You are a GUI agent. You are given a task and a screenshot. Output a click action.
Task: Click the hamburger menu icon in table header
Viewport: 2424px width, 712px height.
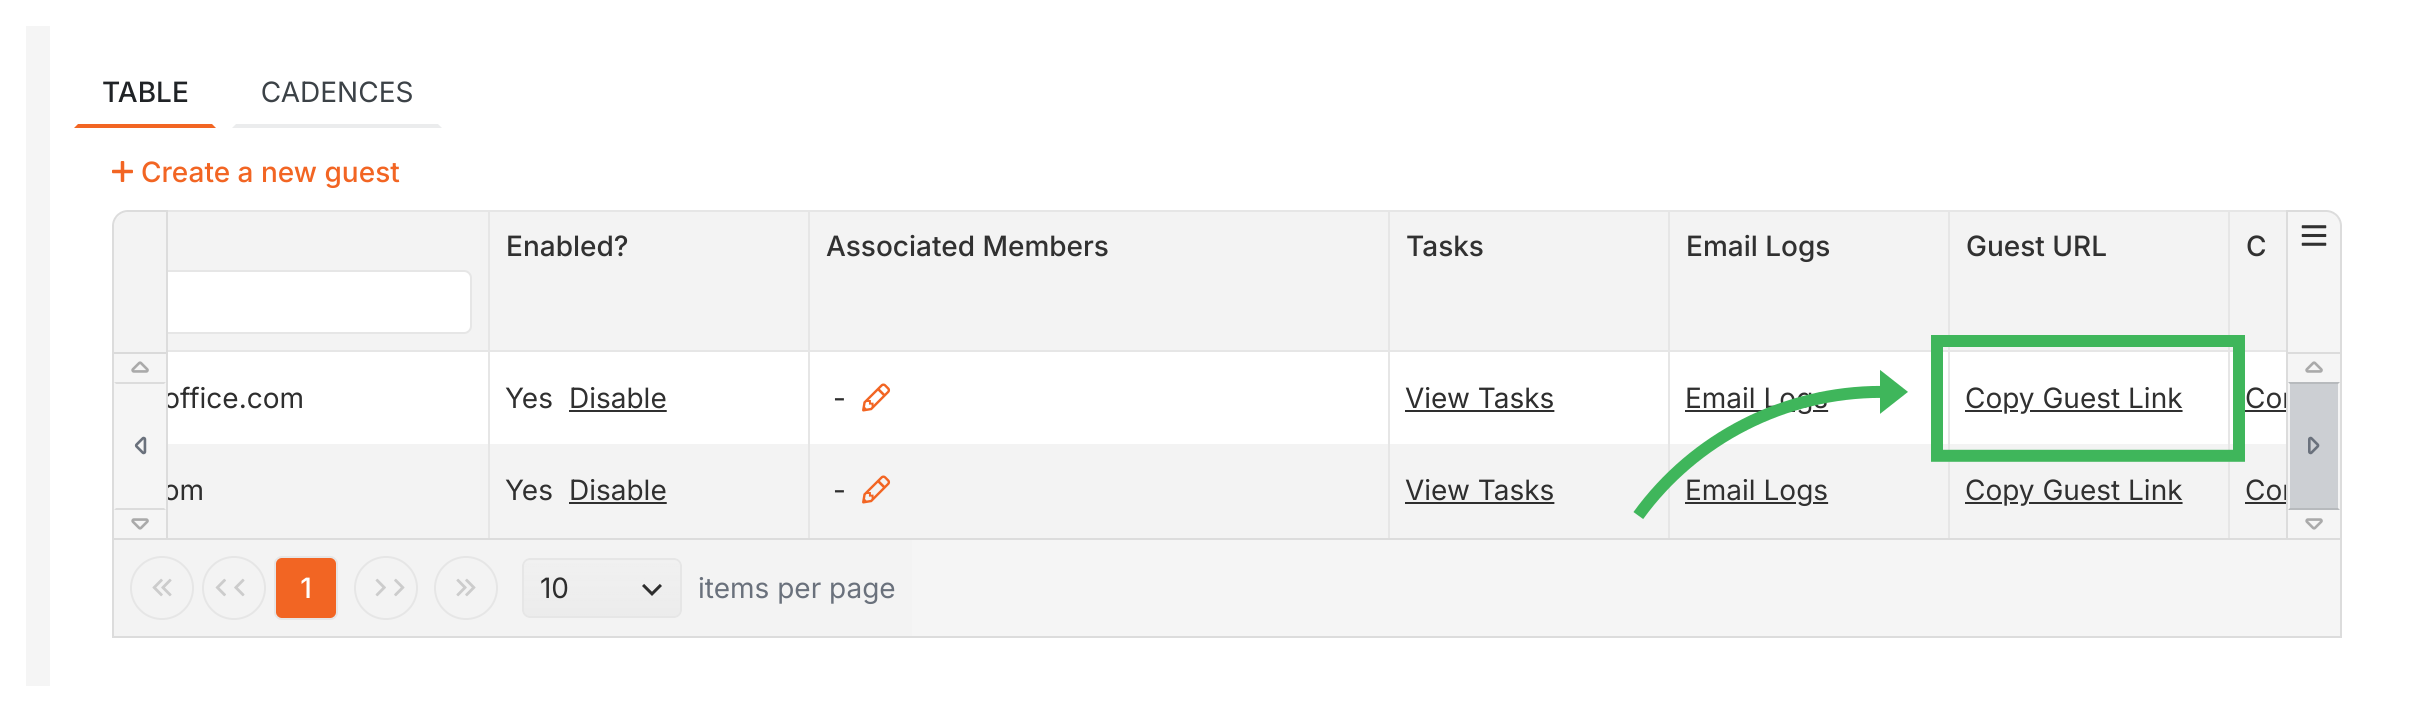(x=2313, y=236)
